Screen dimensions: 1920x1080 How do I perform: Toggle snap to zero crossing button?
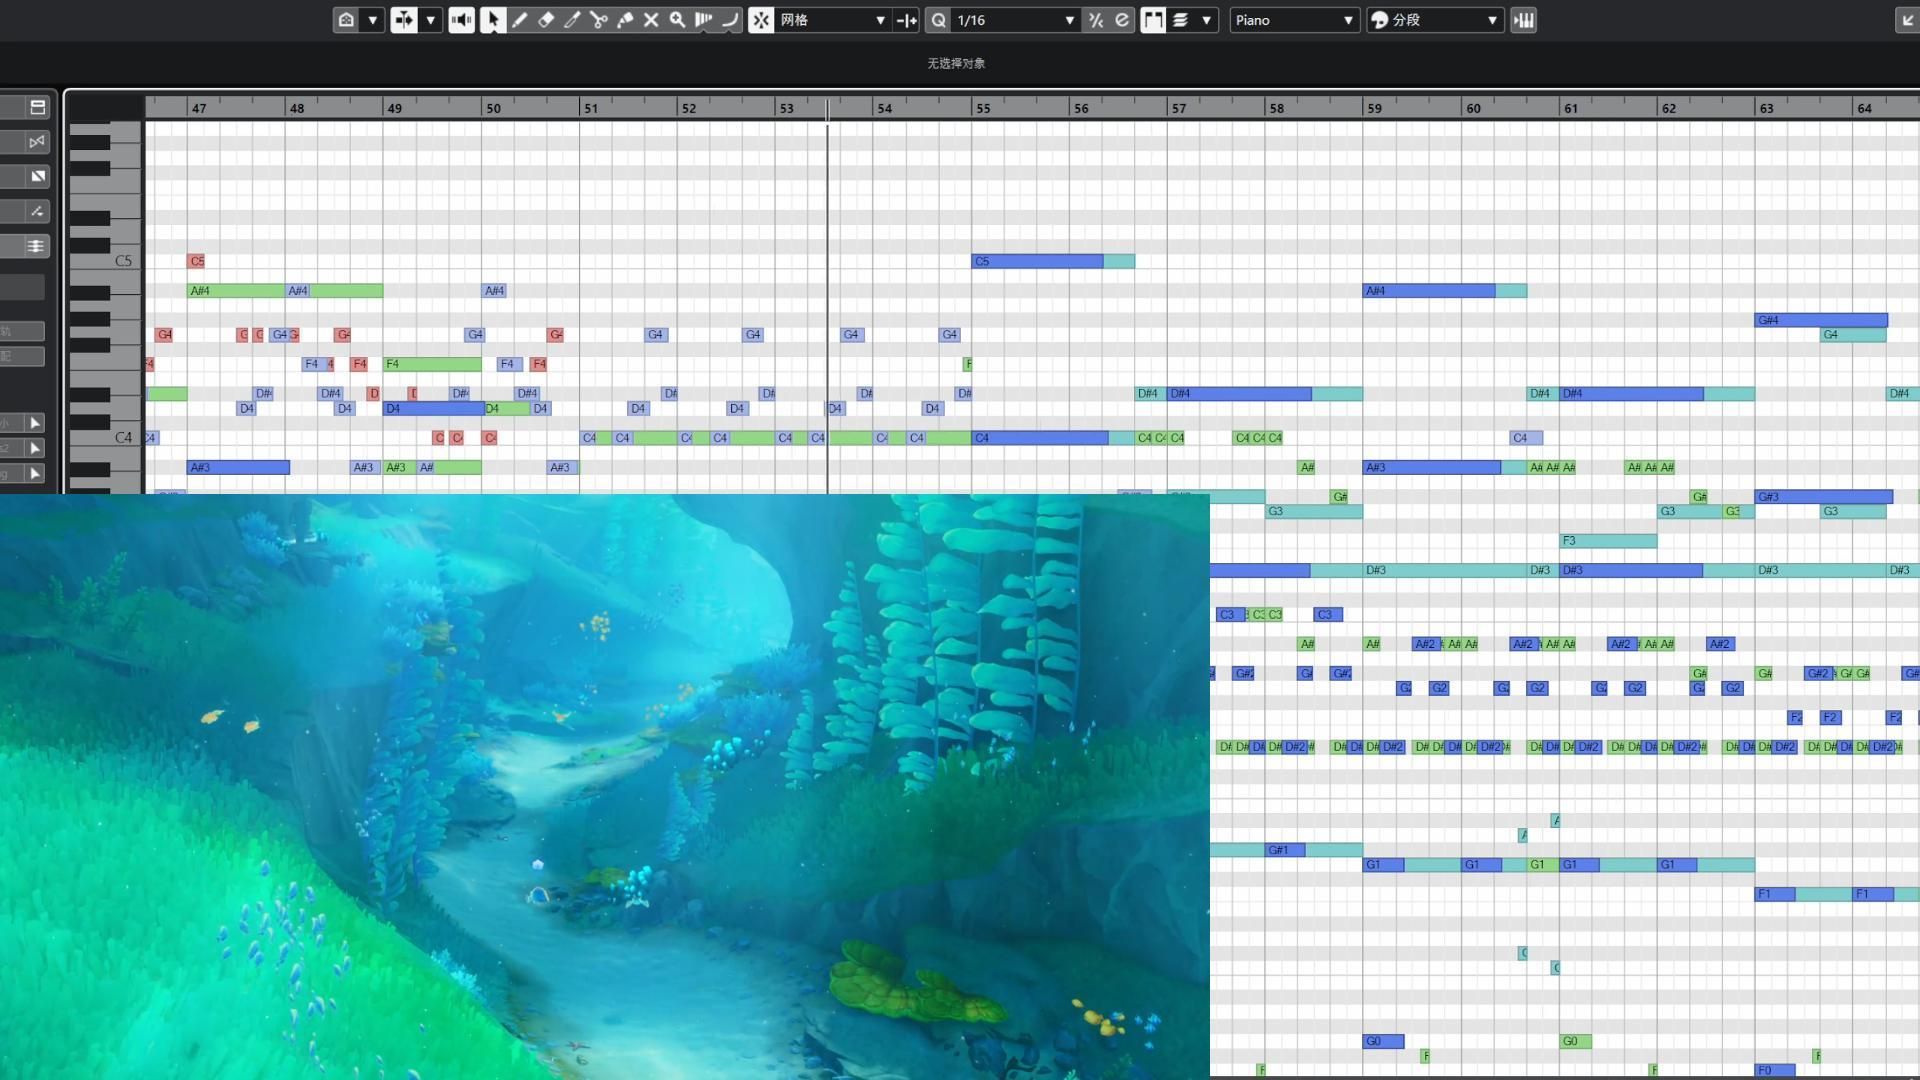[x=907, y=20]
